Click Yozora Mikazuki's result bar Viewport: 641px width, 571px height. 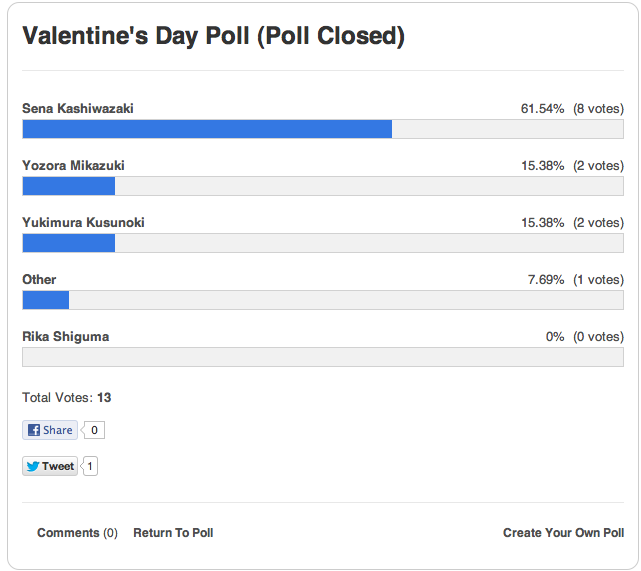[69, 186]
